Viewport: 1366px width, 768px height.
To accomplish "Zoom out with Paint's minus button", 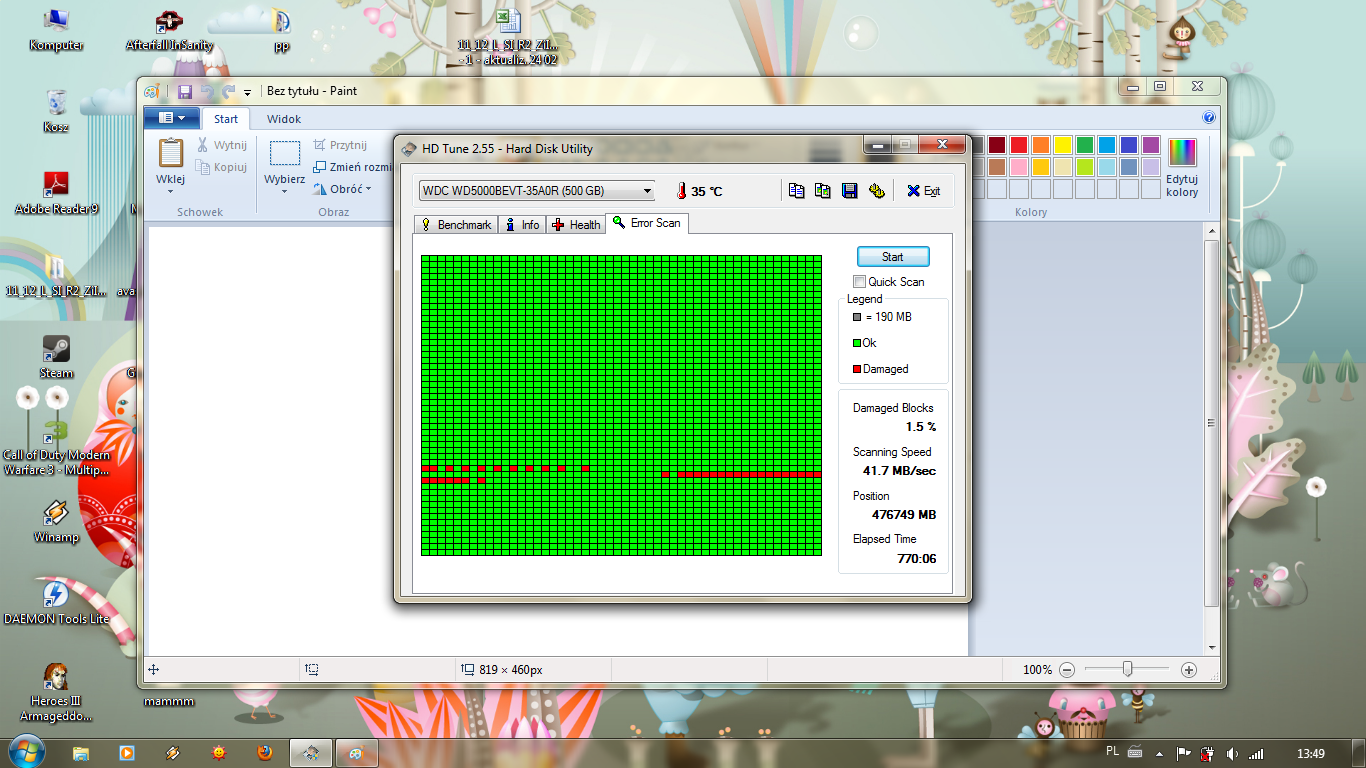I will tap(1067, 670).
